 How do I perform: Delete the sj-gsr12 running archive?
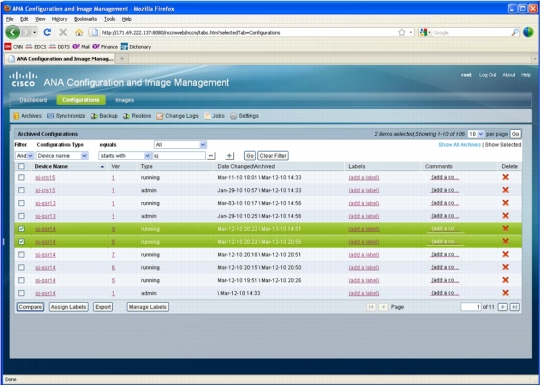tap(505, 203)
